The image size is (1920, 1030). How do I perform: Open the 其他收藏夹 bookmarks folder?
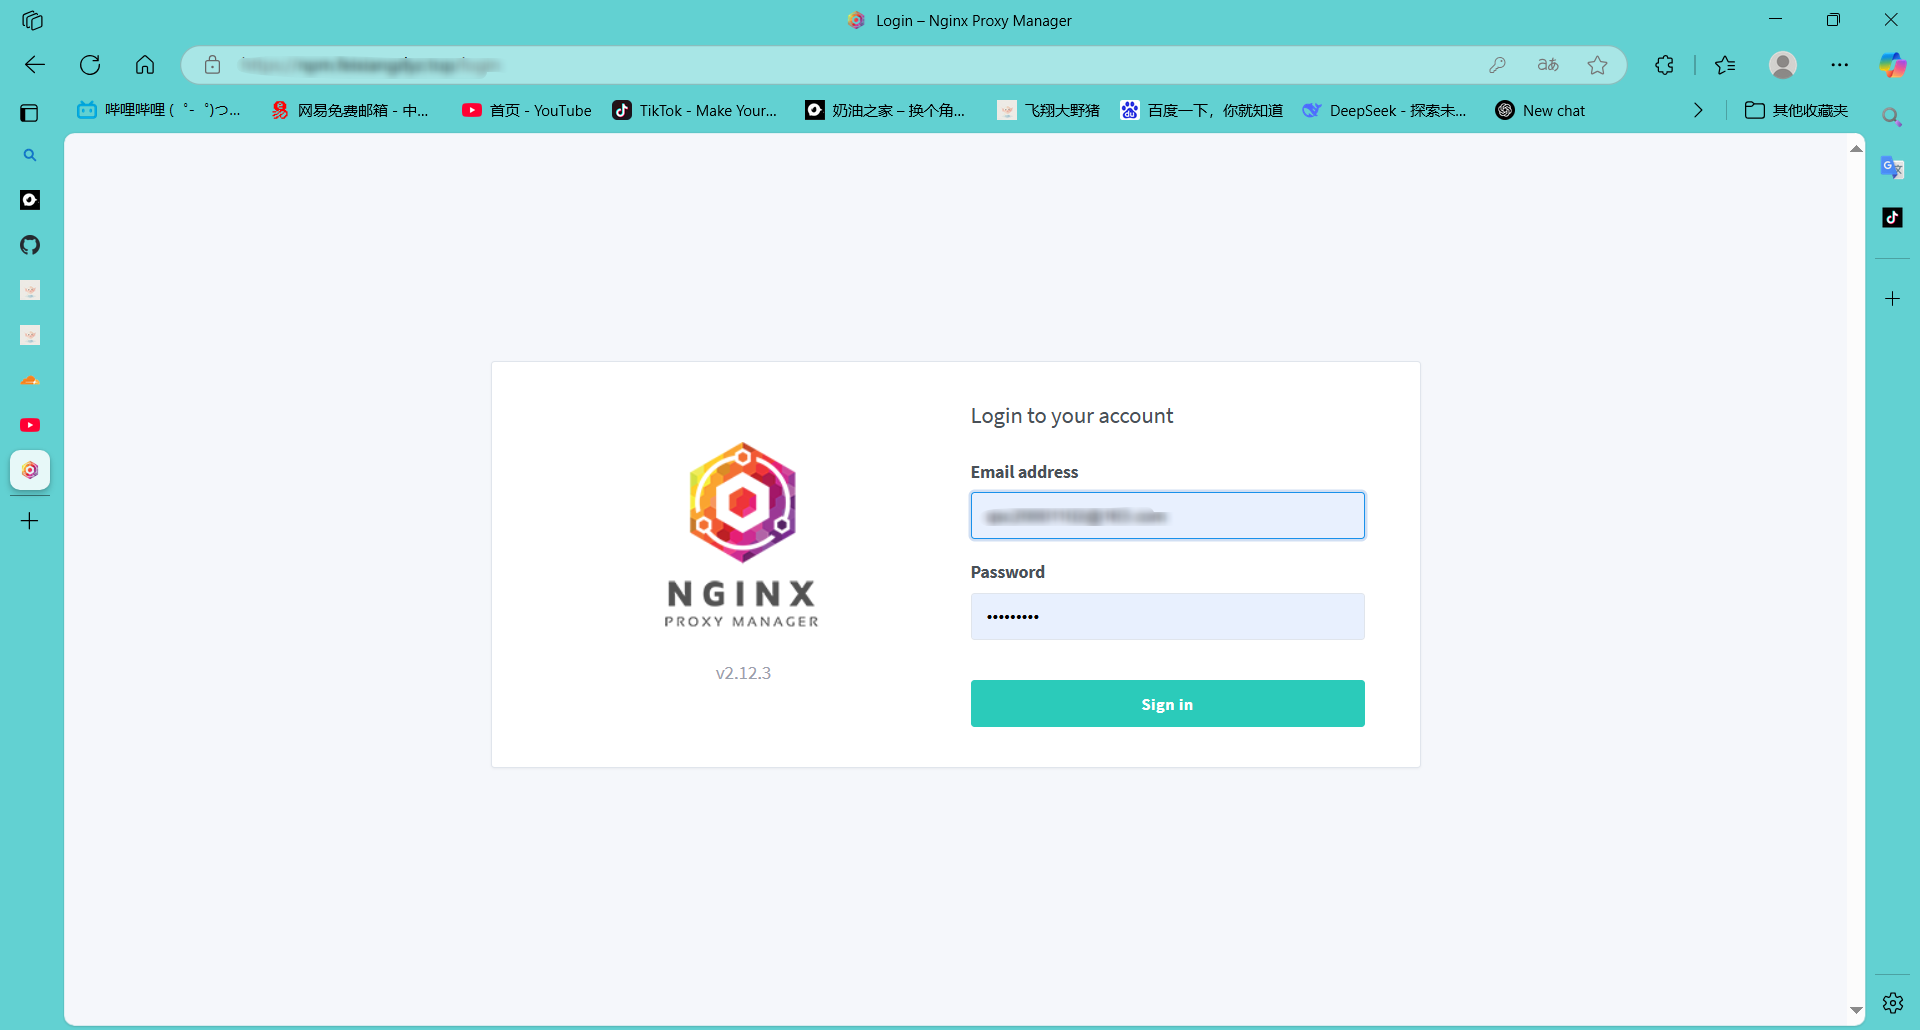tap(1797, 110)
